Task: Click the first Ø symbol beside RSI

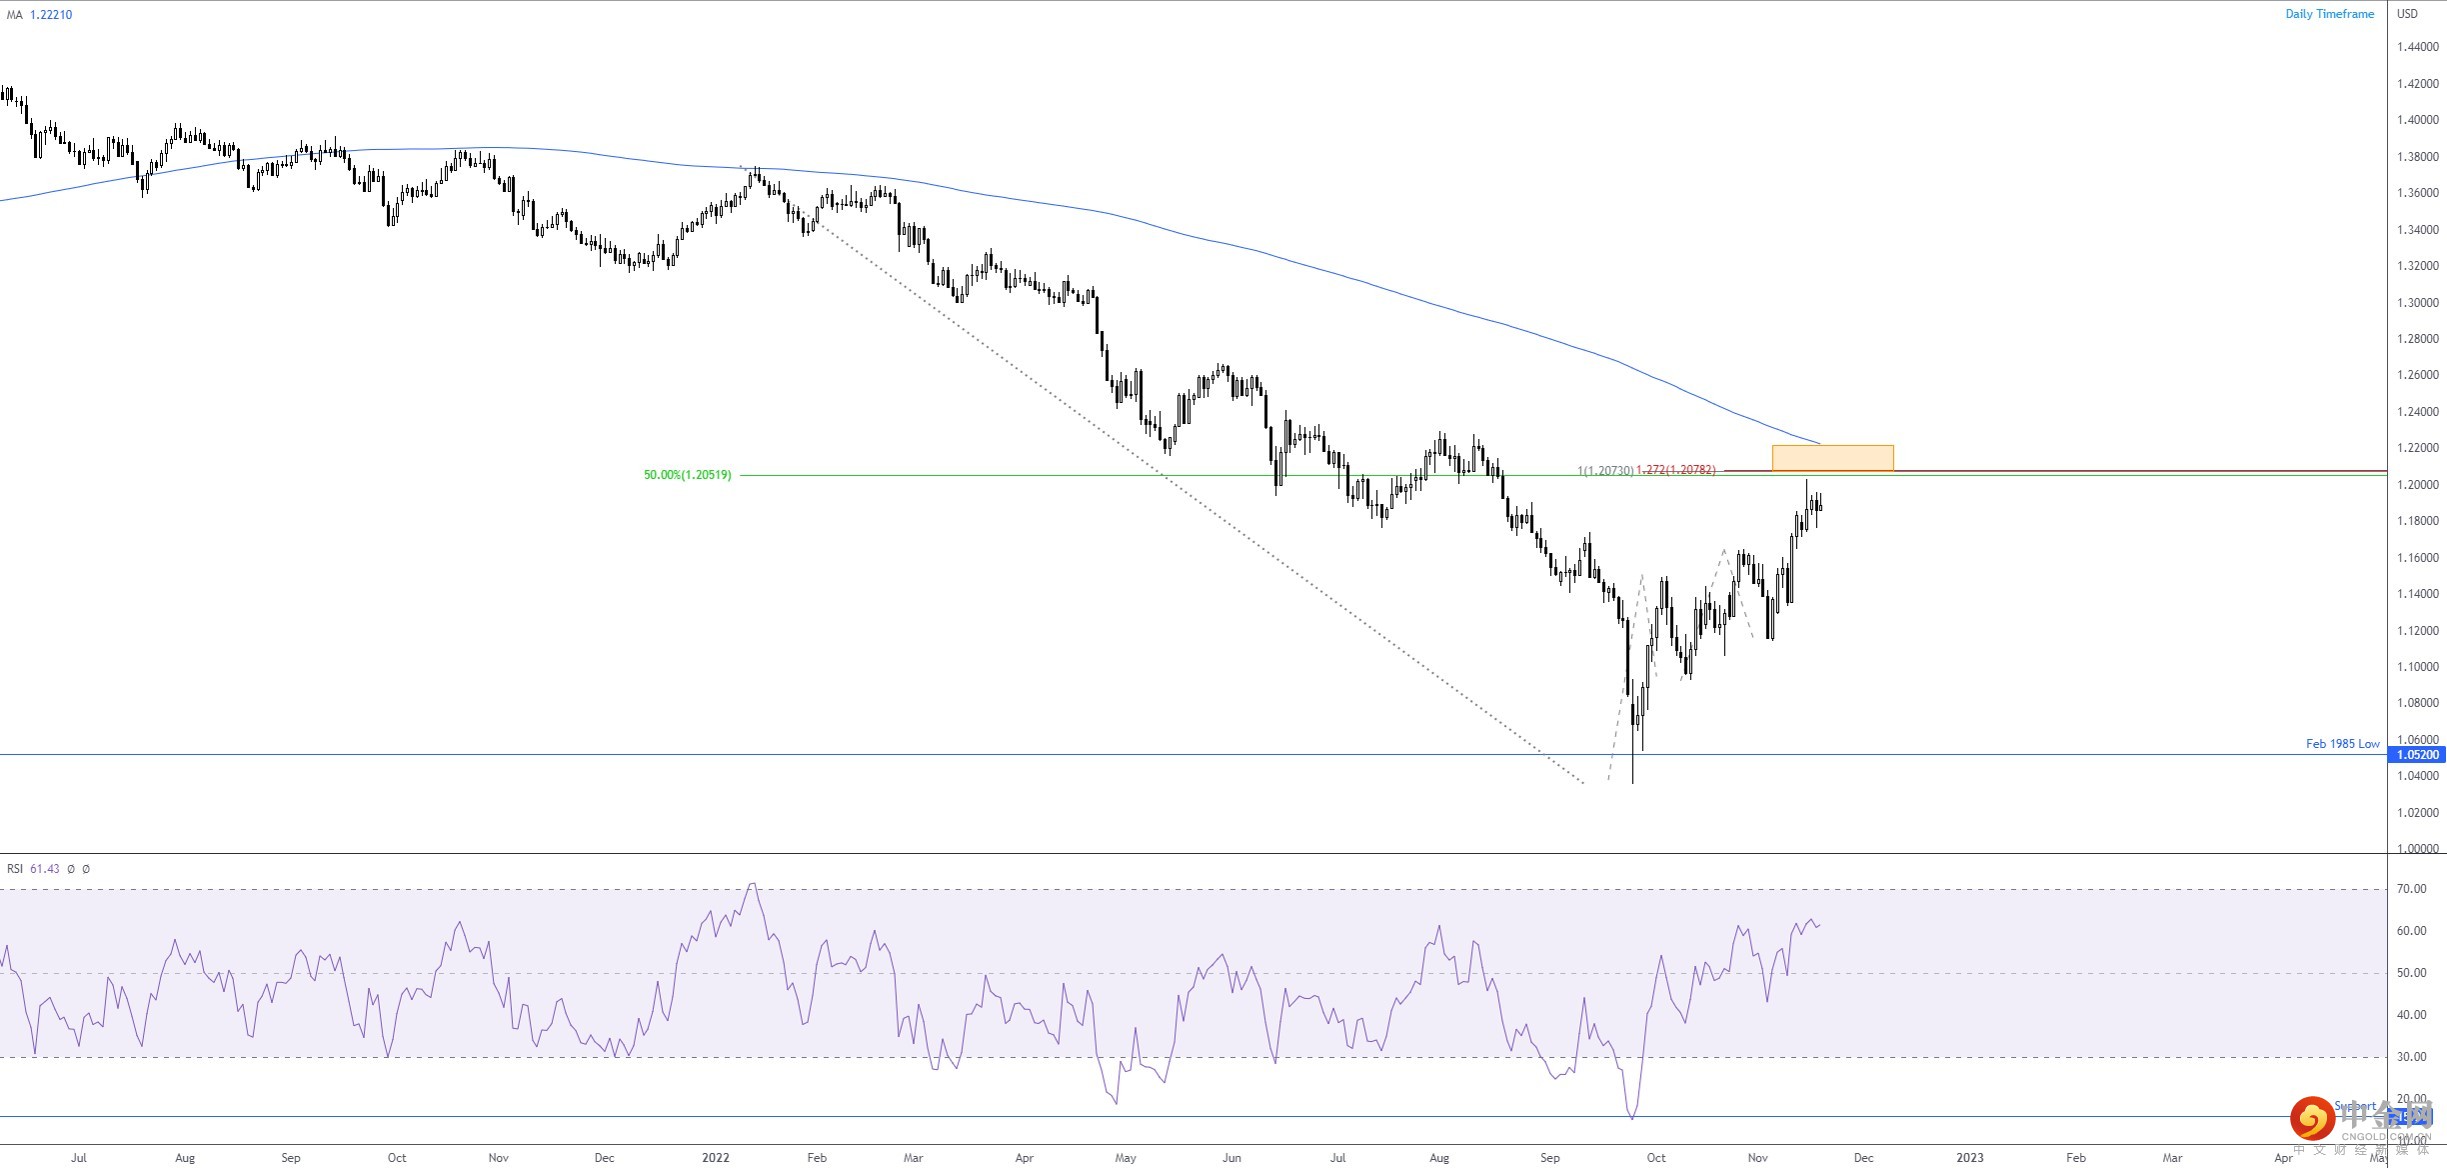Action: point(69,869)
